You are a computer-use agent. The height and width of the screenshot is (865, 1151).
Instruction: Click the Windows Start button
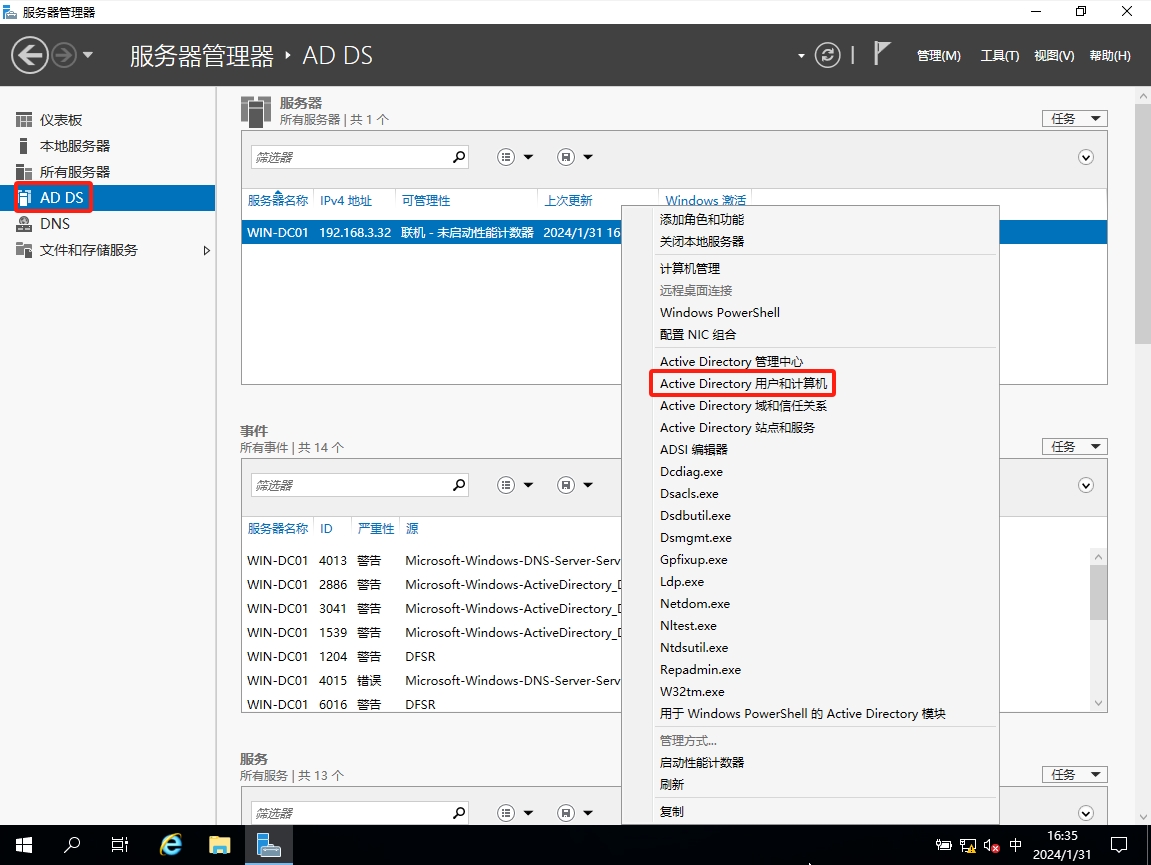click(x=23, y=845)
